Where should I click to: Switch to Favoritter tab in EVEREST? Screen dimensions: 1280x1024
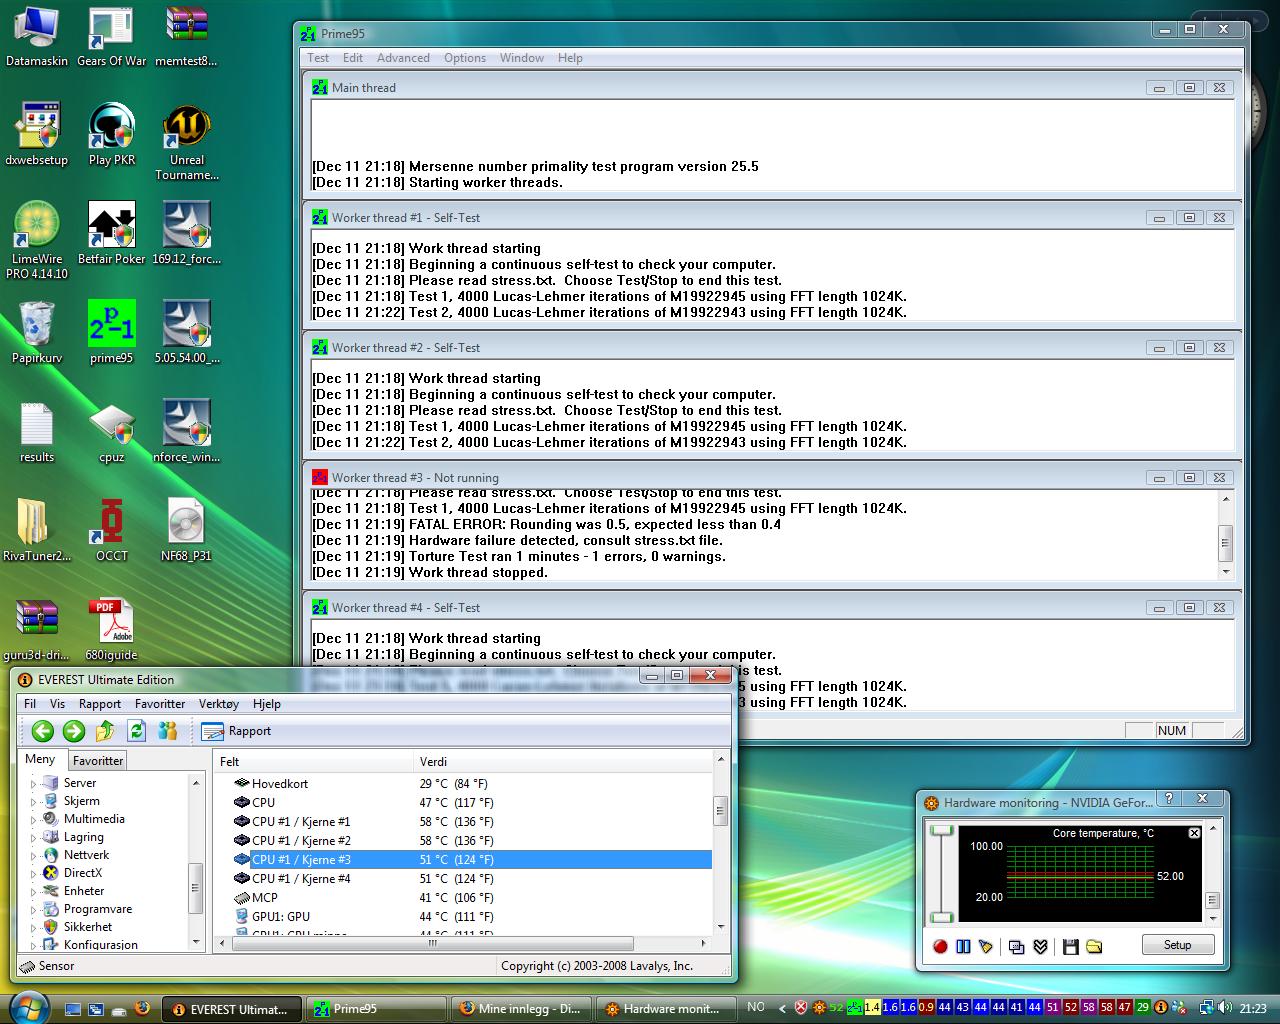point(98,761)
